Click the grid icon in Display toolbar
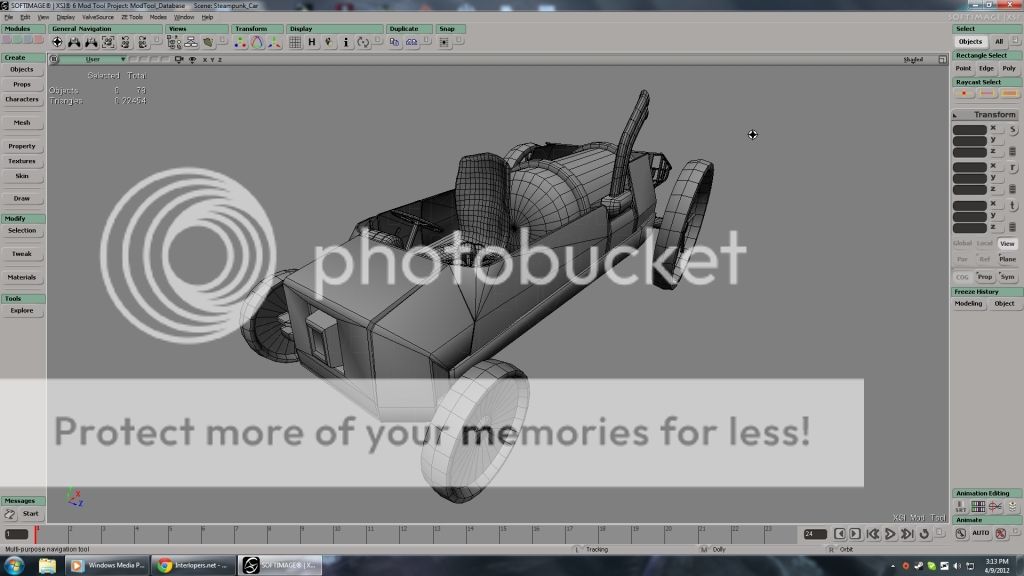The image size is (1024, 576). 295,42
